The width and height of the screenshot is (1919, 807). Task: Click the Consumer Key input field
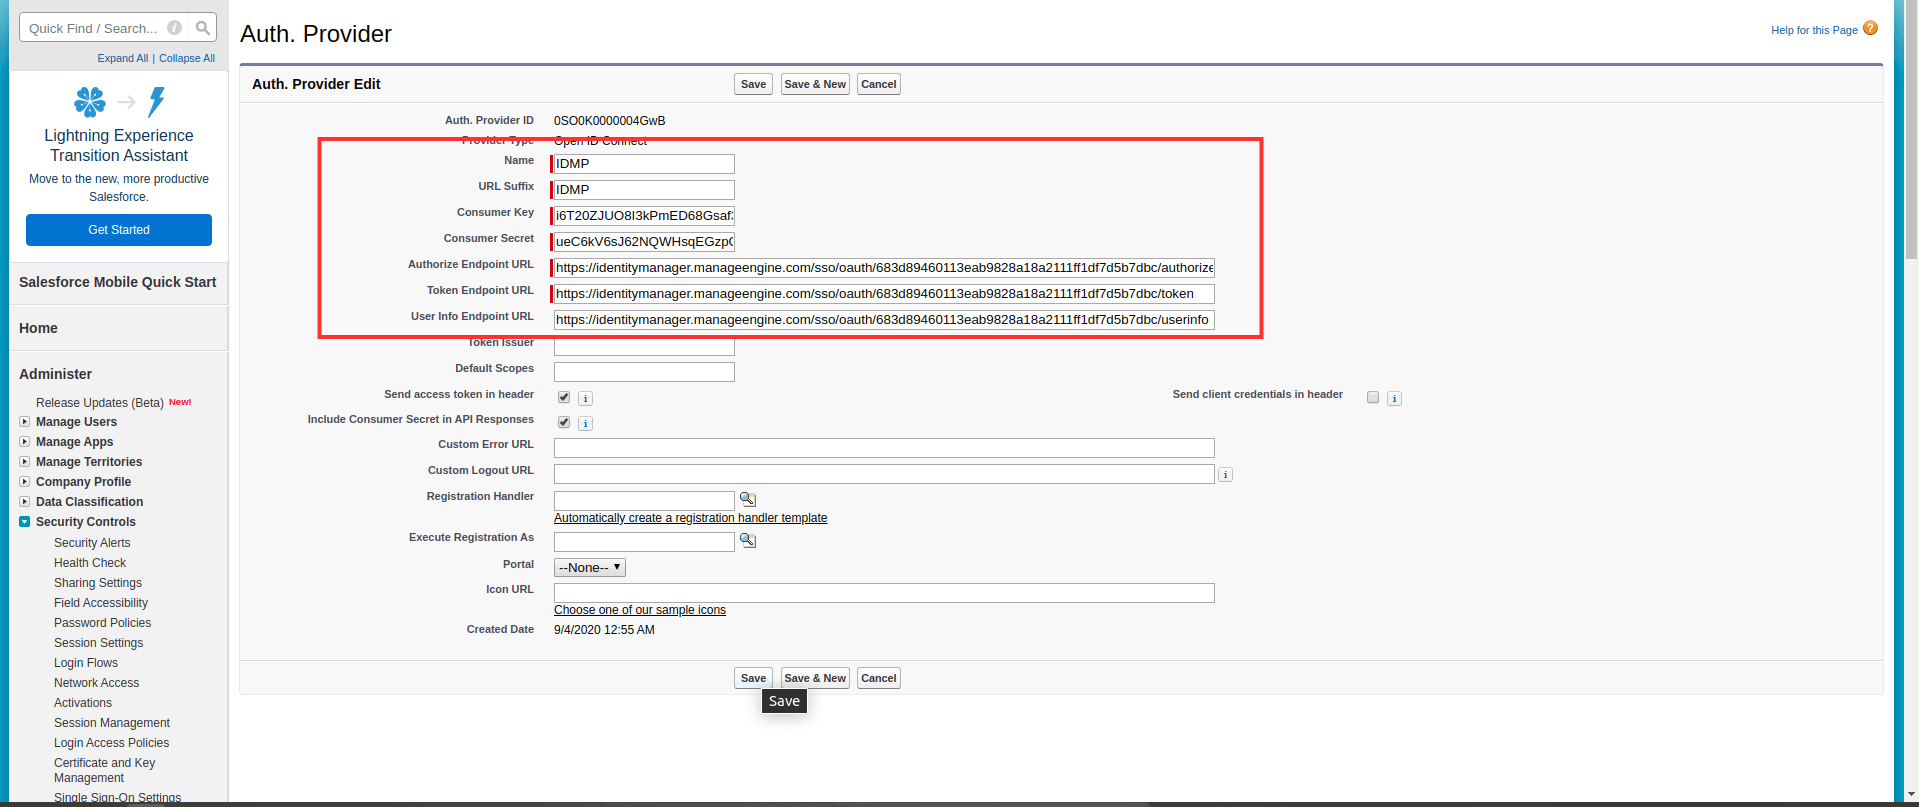click(644, 216)
